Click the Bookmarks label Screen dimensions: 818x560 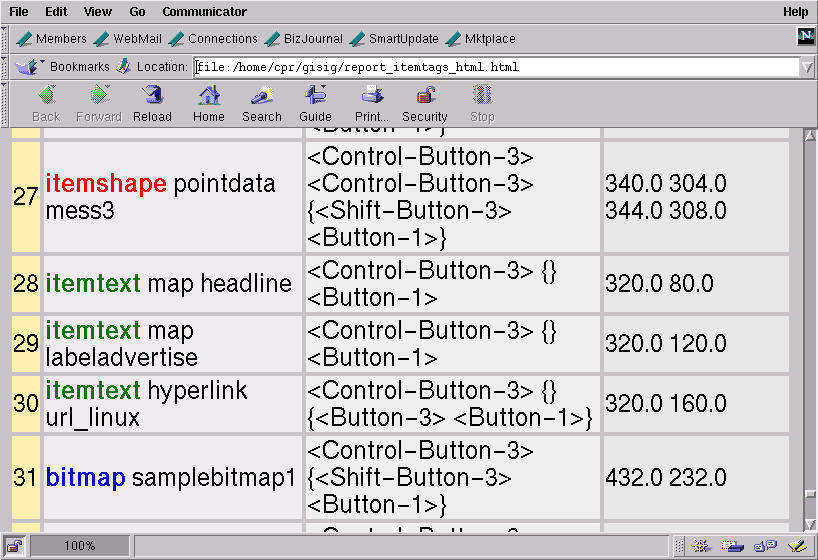click(80, 67)
